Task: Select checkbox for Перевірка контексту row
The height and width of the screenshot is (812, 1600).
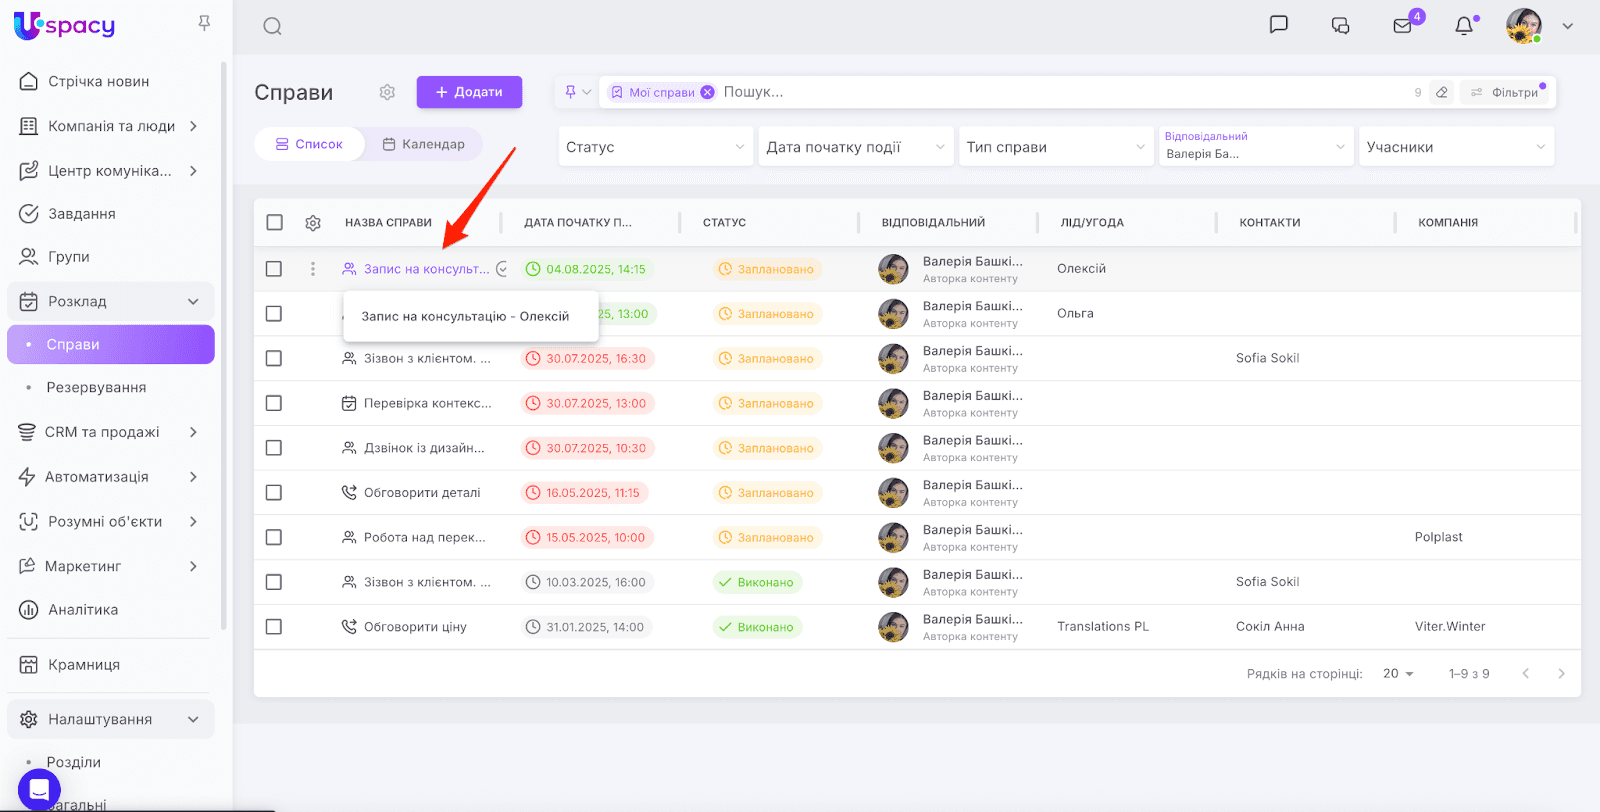Action: (274, 403)
